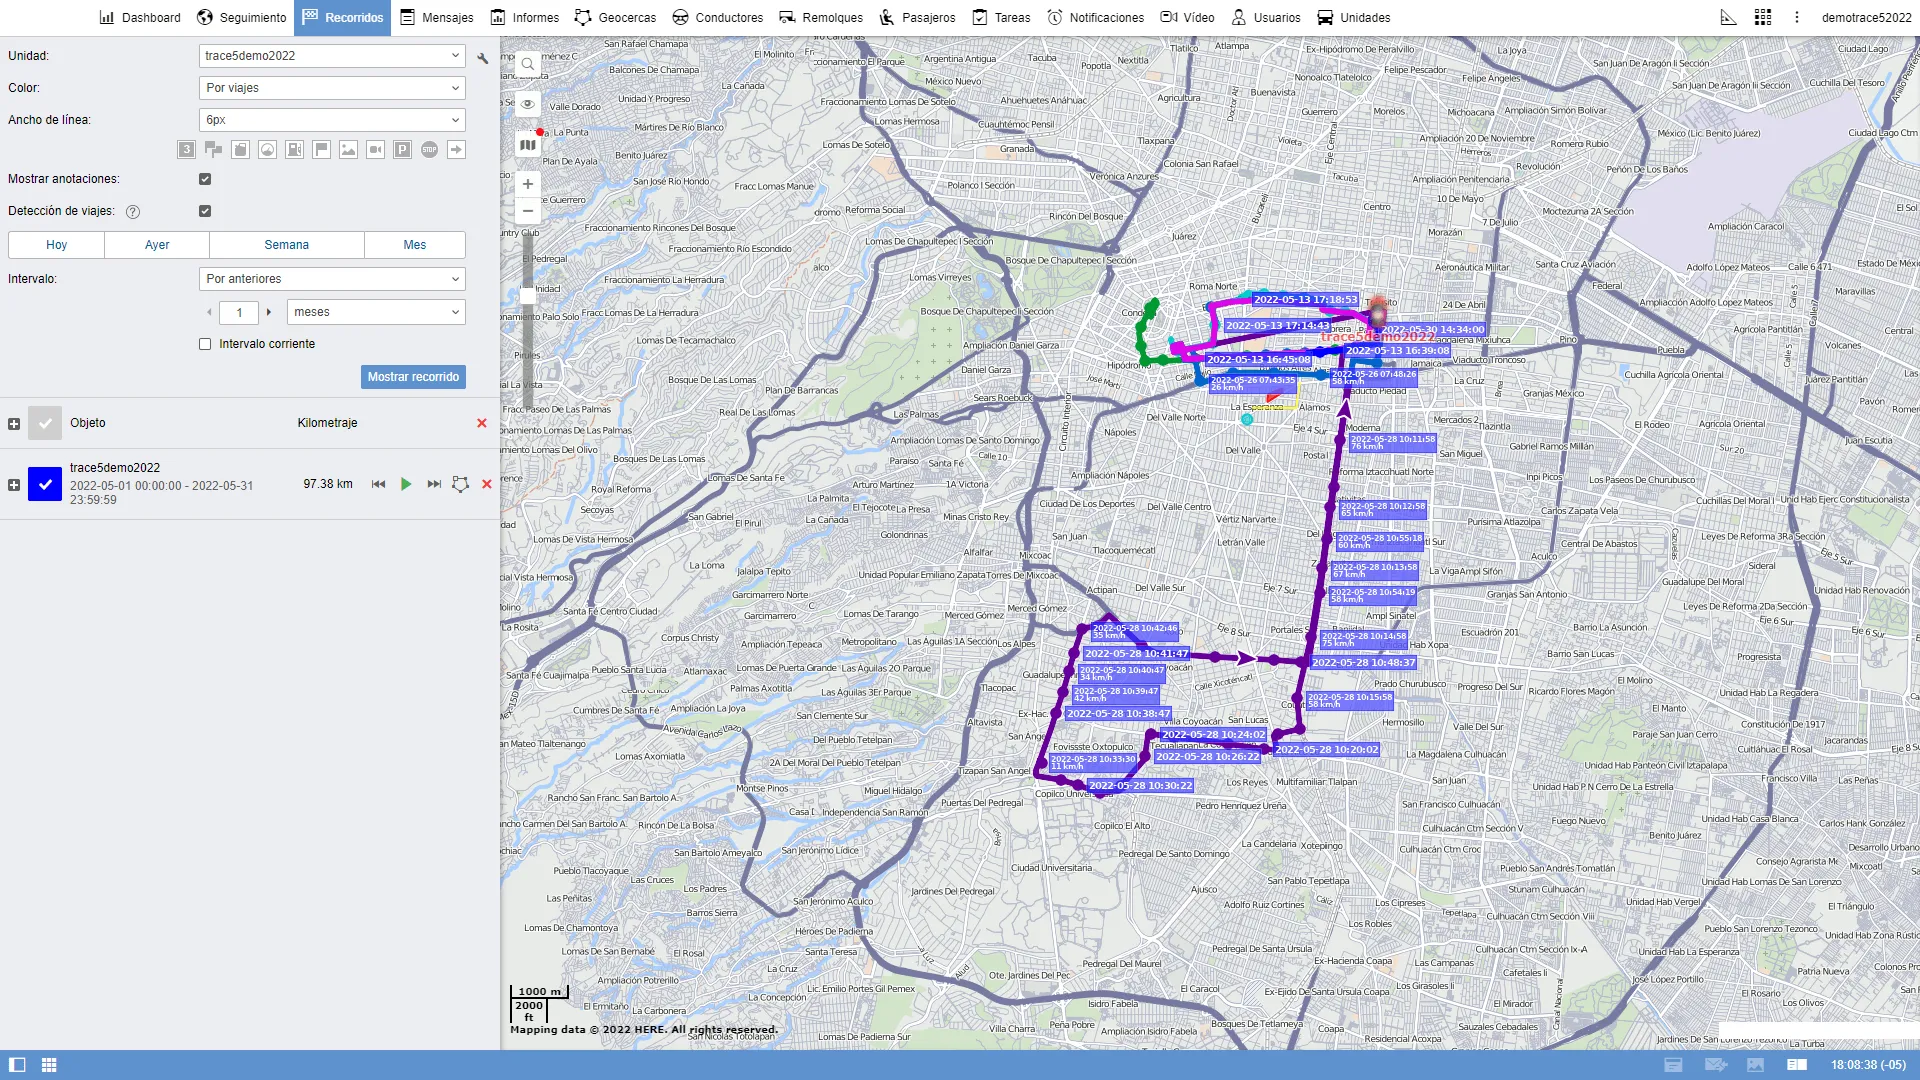Viewport: 1920px width, 1080px height.
Task: Open the Ancho de línea dropdown
Action: pos(331,120)
